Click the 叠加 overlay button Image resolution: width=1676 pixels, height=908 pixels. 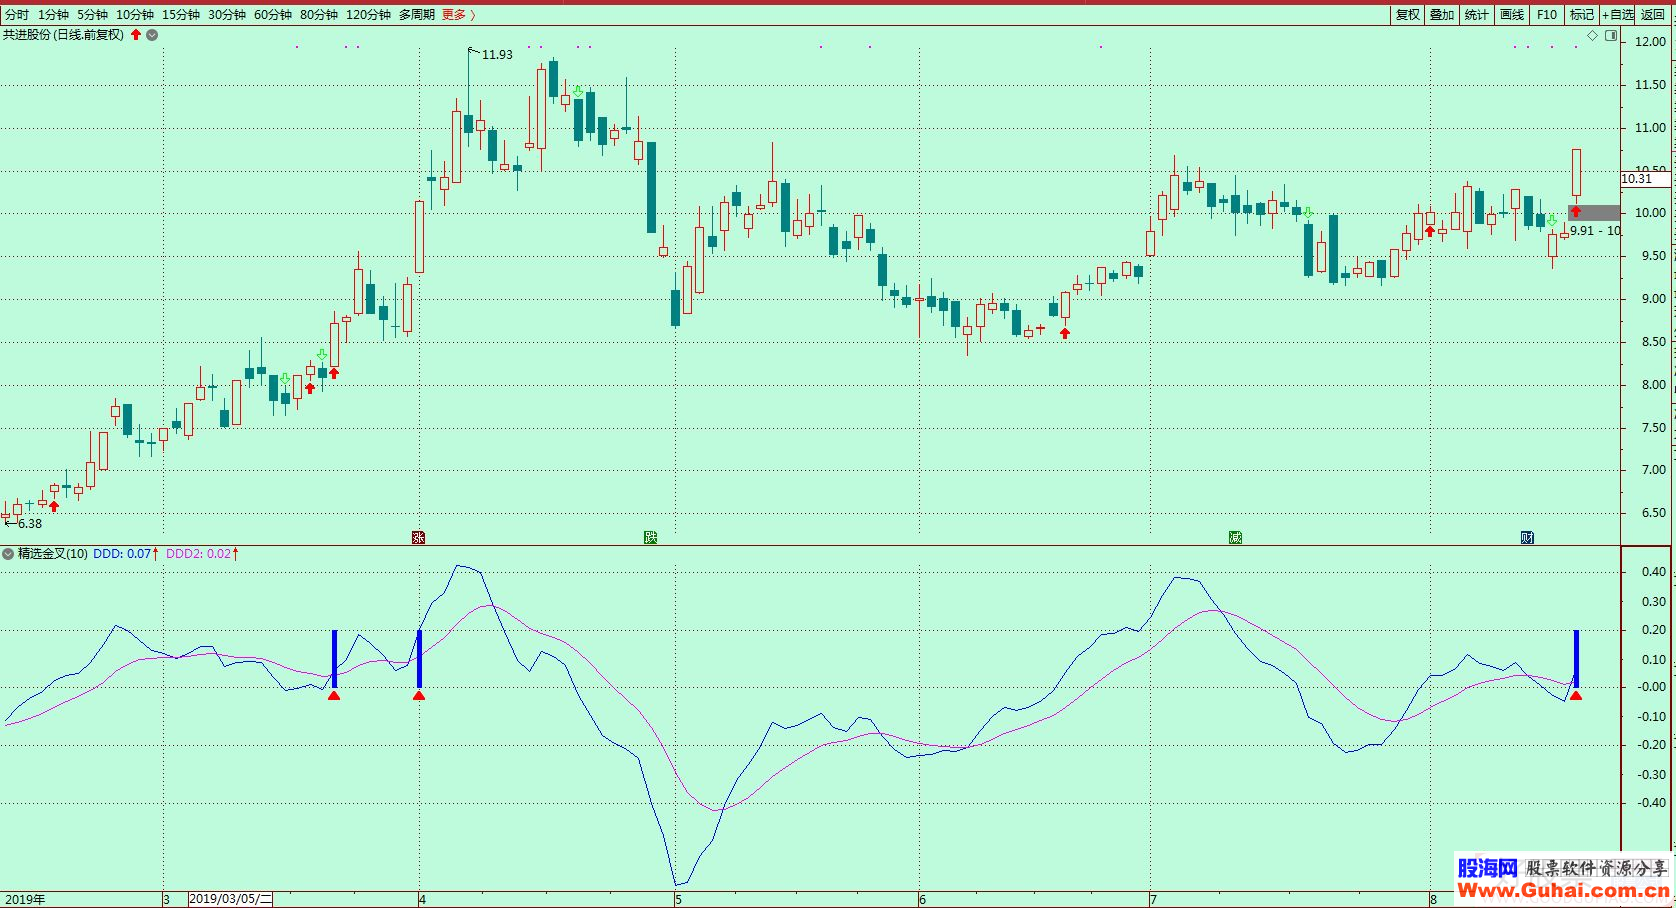click(x=1442, y=15)
